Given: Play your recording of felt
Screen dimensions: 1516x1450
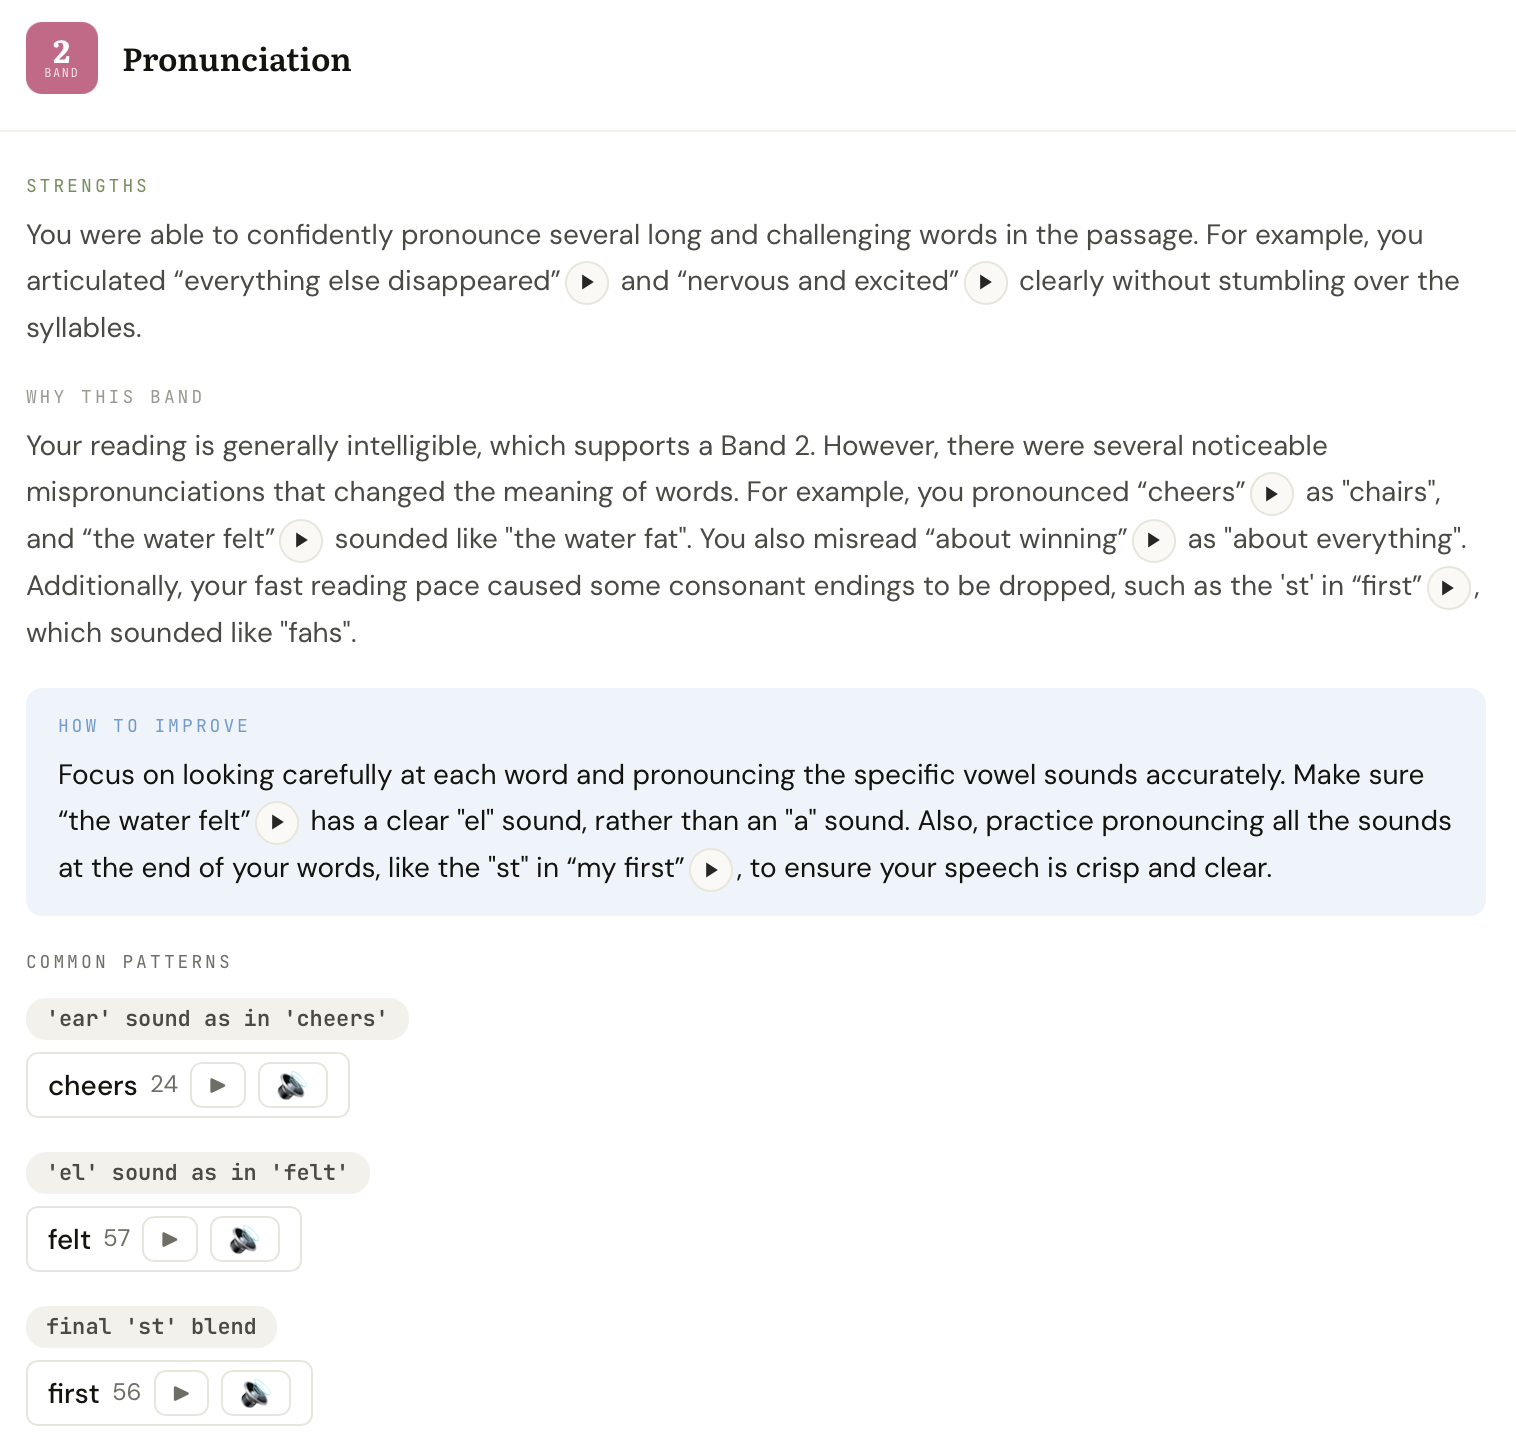Looking at the screenshot, I should click(x=170, y=1239).
